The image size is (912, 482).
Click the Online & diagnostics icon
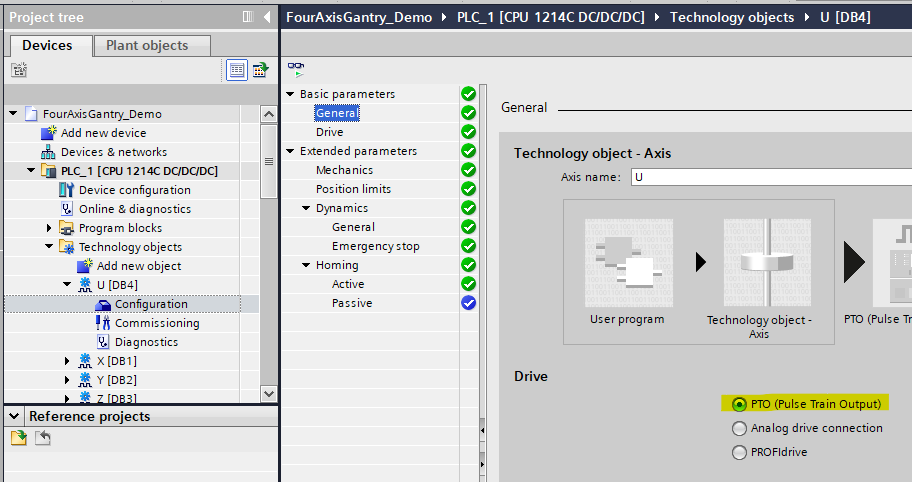point(66,209)
